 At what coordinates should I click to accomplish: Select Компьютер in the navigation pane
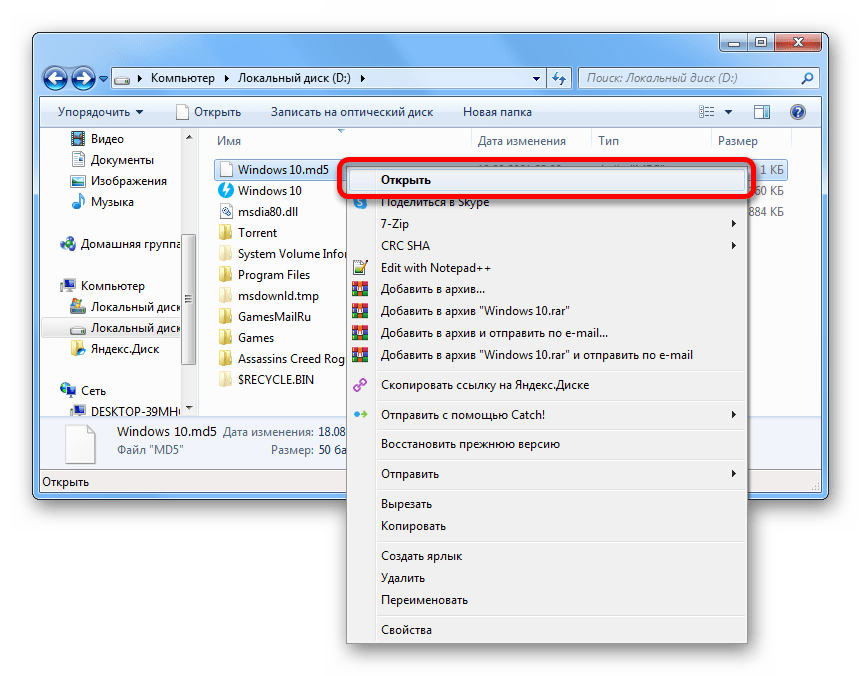coord(103,286)
